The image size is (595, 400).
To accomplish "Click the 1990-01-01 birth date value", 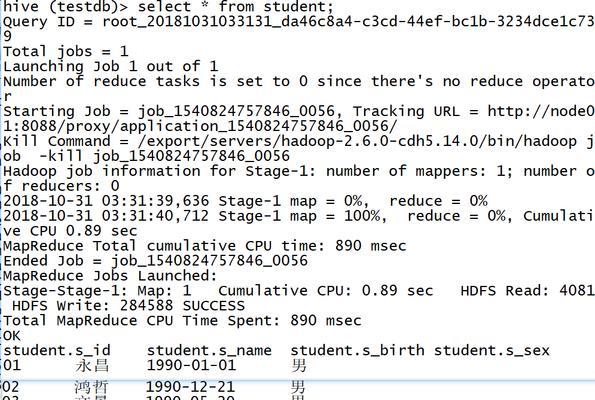I will click(x=191, y=365).
